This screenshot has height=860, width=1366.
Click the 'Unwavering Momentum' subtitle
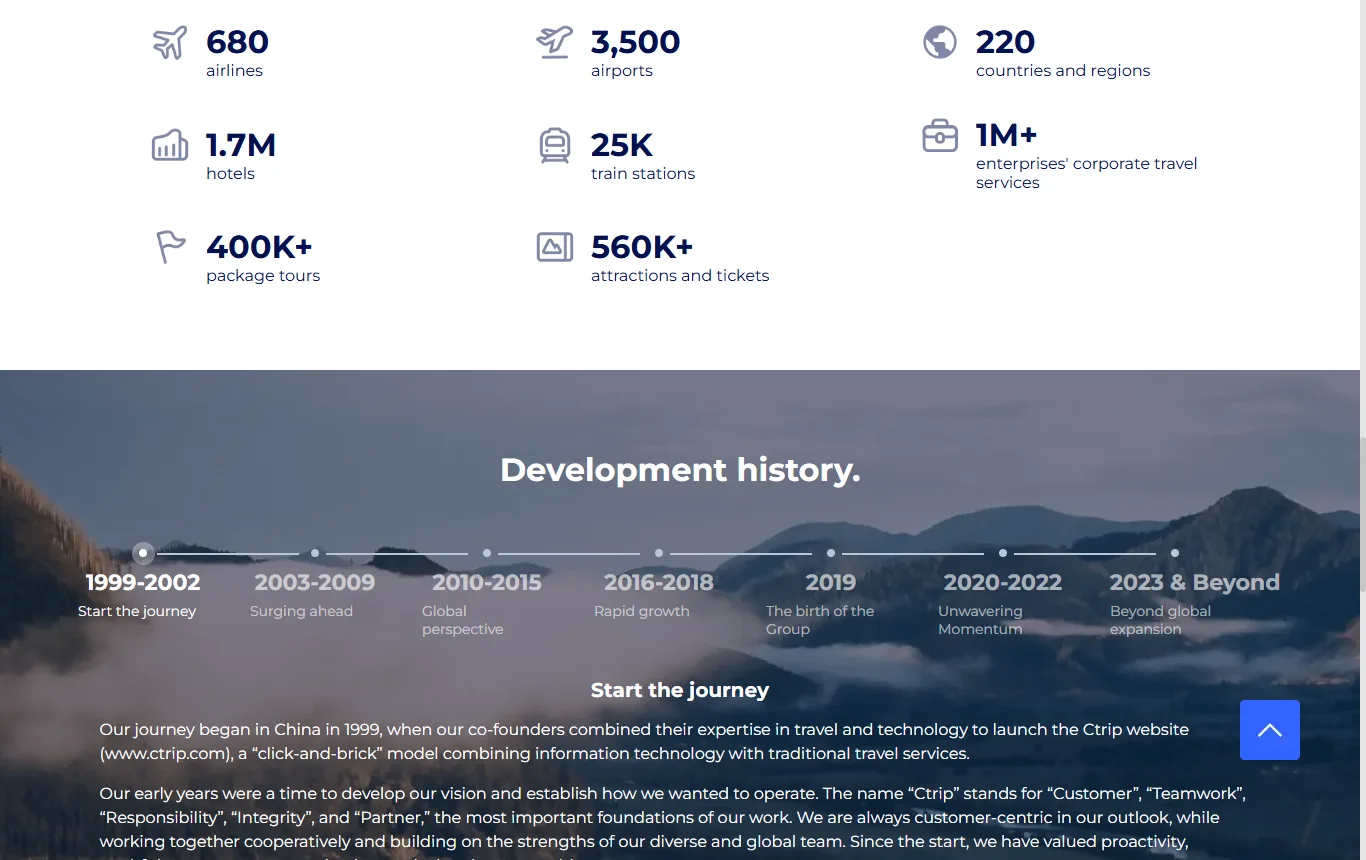click(x=980, y=620)
